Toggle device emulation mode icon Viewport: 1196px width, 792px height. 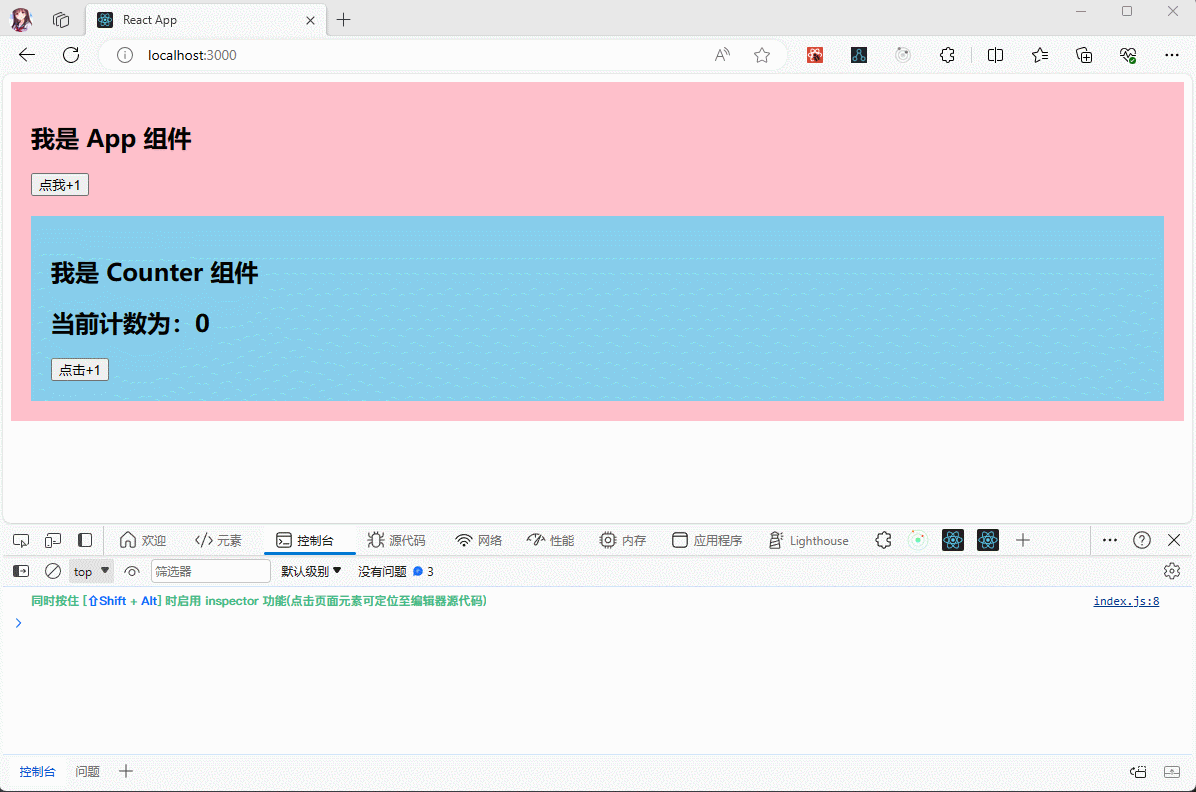[53, 540]
